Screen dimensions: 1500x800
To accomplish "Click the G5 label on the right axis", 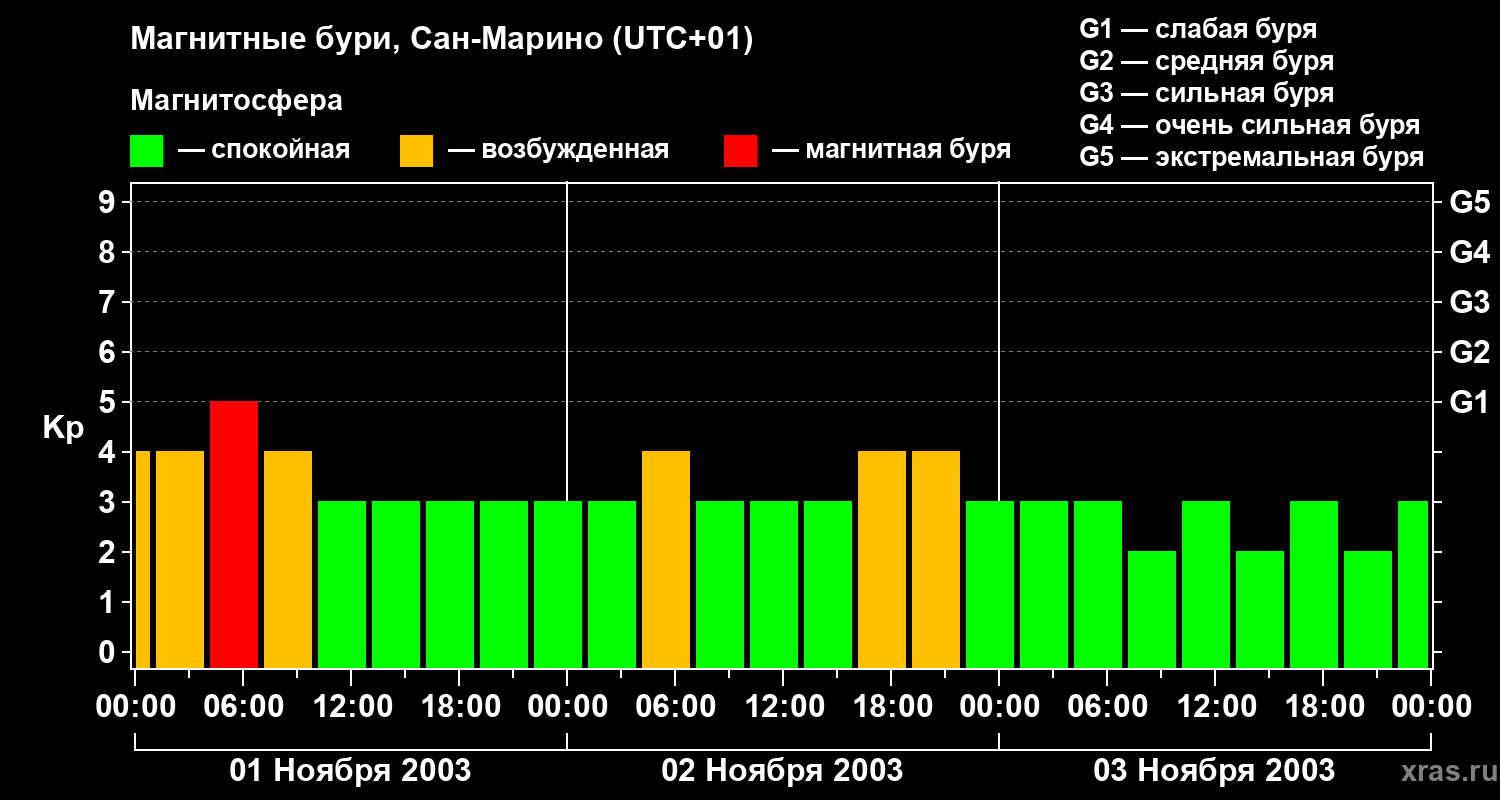I will tap(1470, 202).
